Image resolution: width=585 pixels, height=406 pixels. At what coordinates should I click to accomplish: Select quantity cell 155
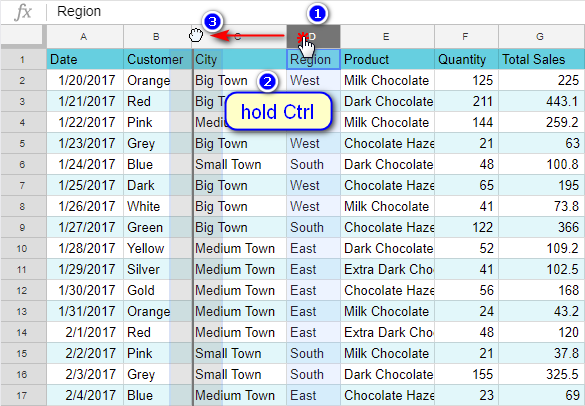(466, 374)
